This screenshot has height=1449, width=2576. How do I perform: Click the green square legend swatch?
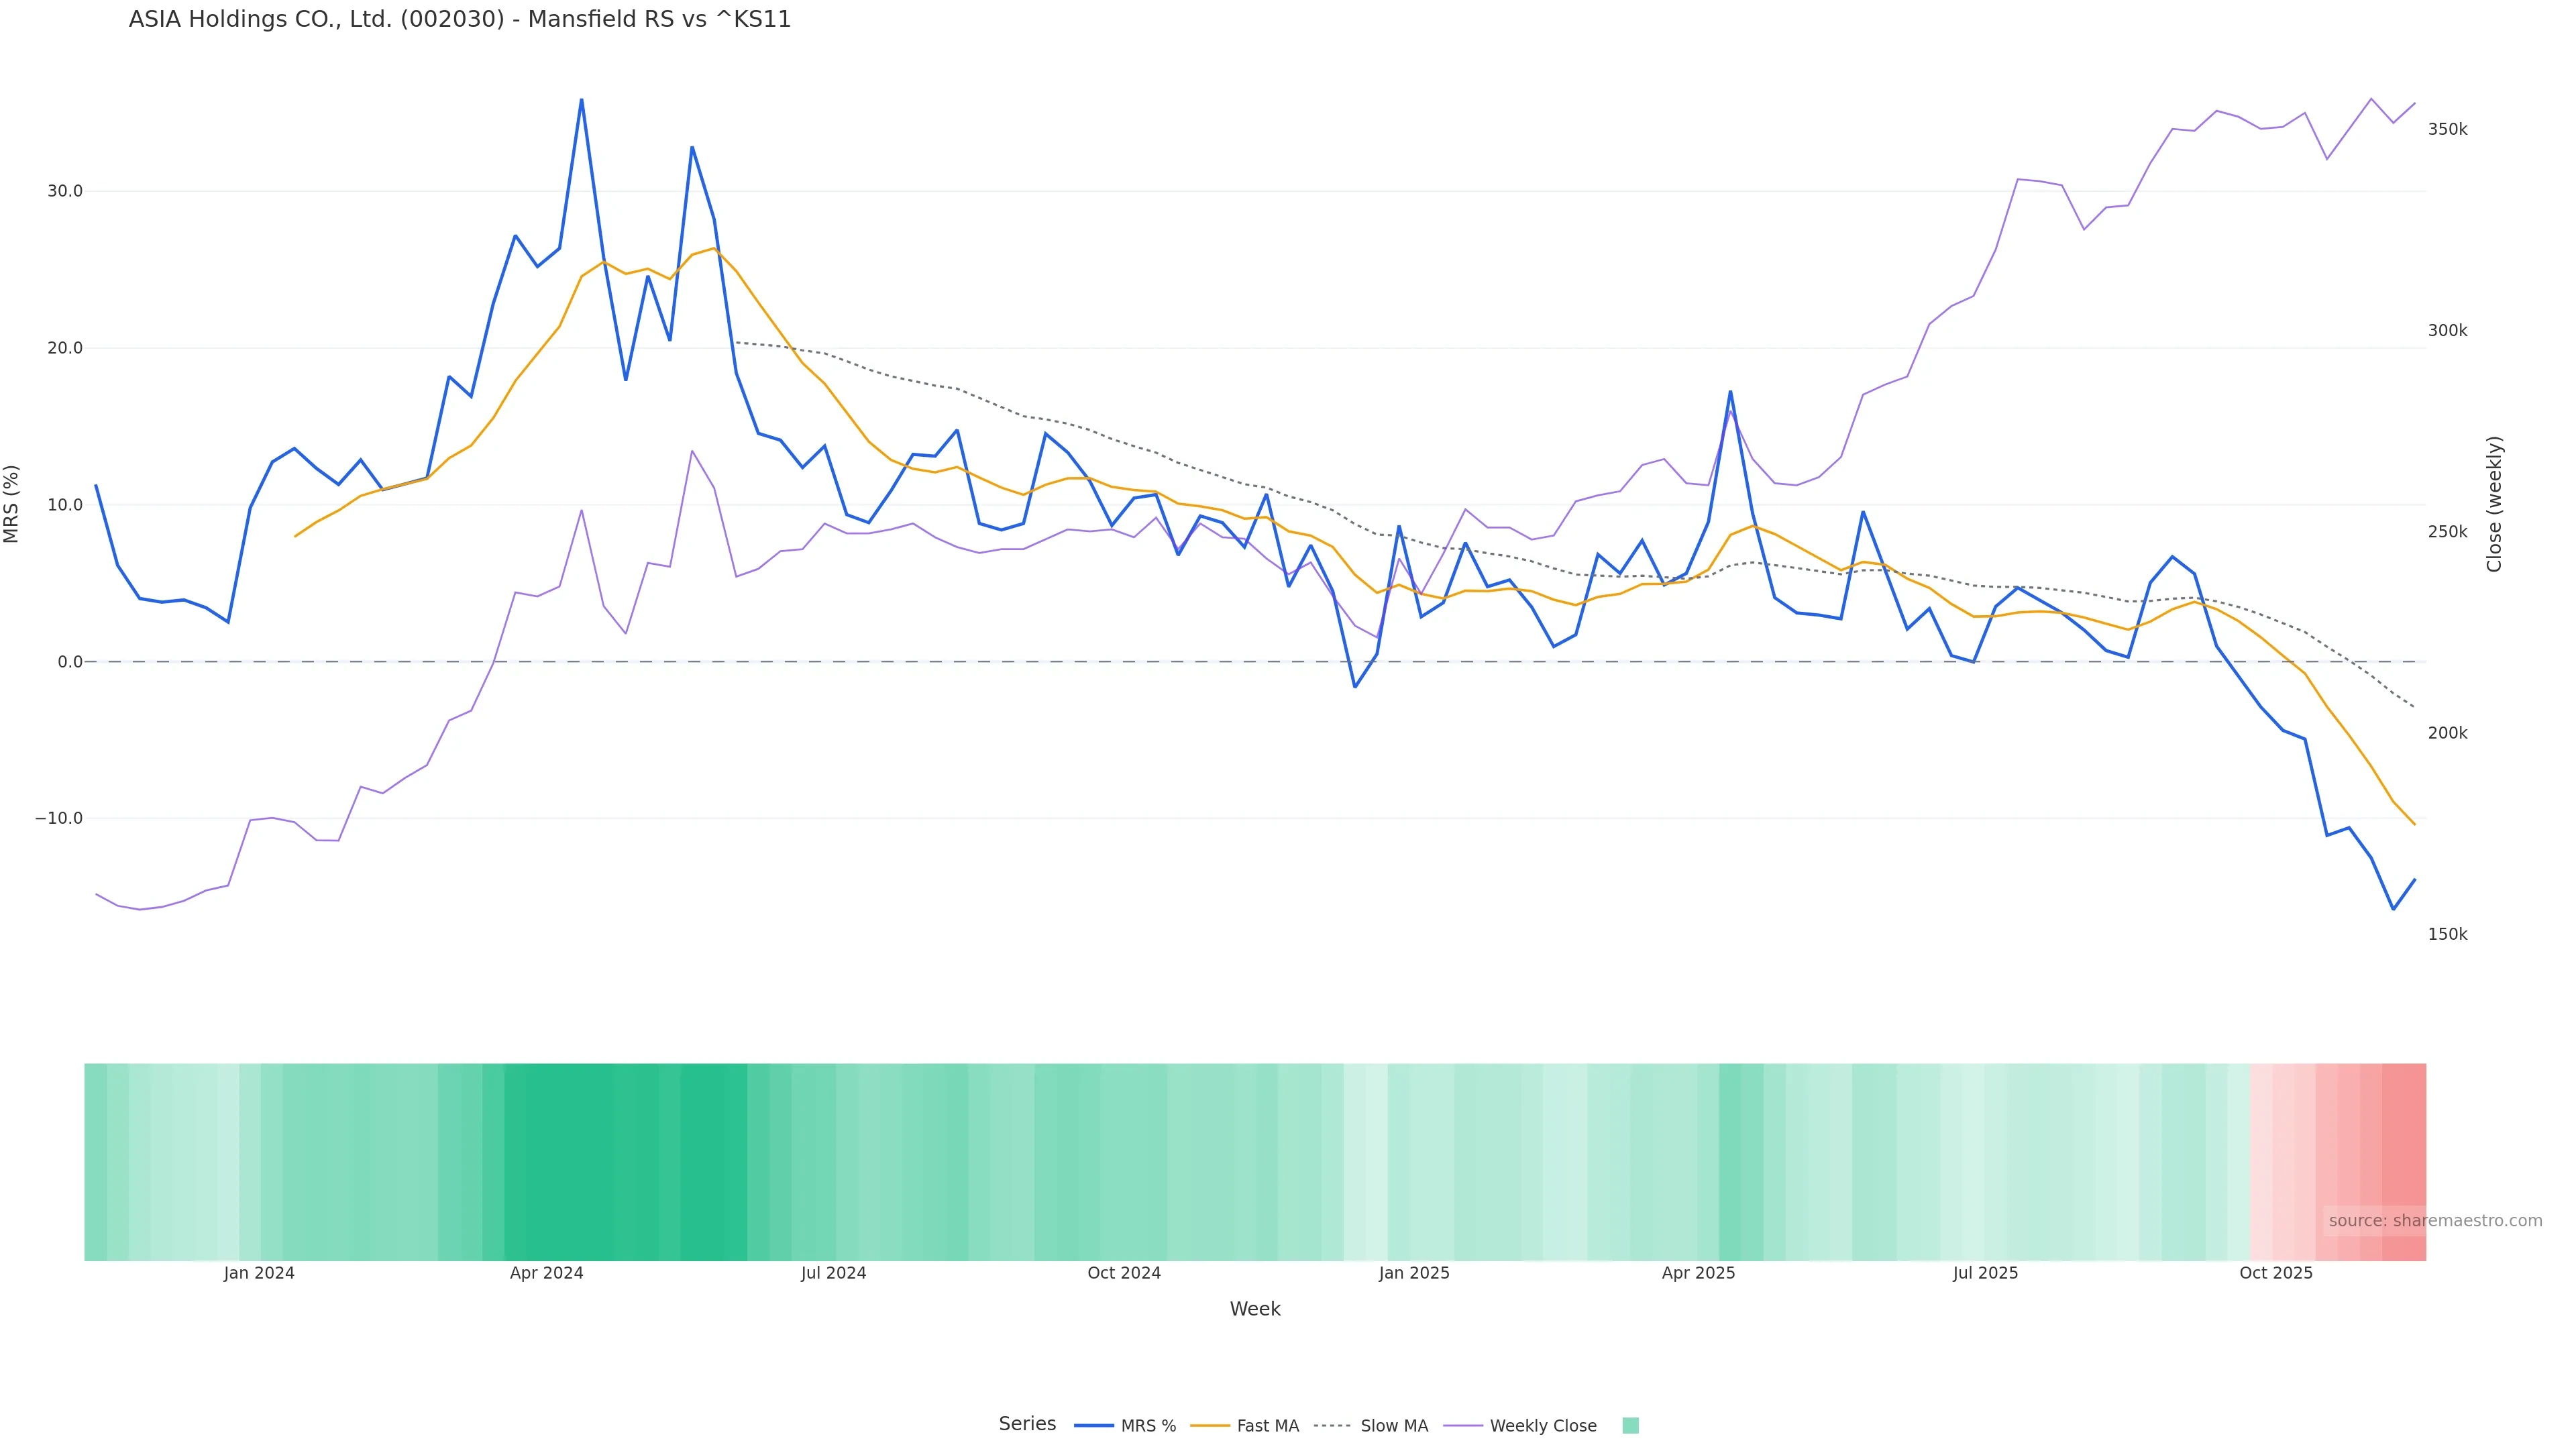coord(1630,1426)
